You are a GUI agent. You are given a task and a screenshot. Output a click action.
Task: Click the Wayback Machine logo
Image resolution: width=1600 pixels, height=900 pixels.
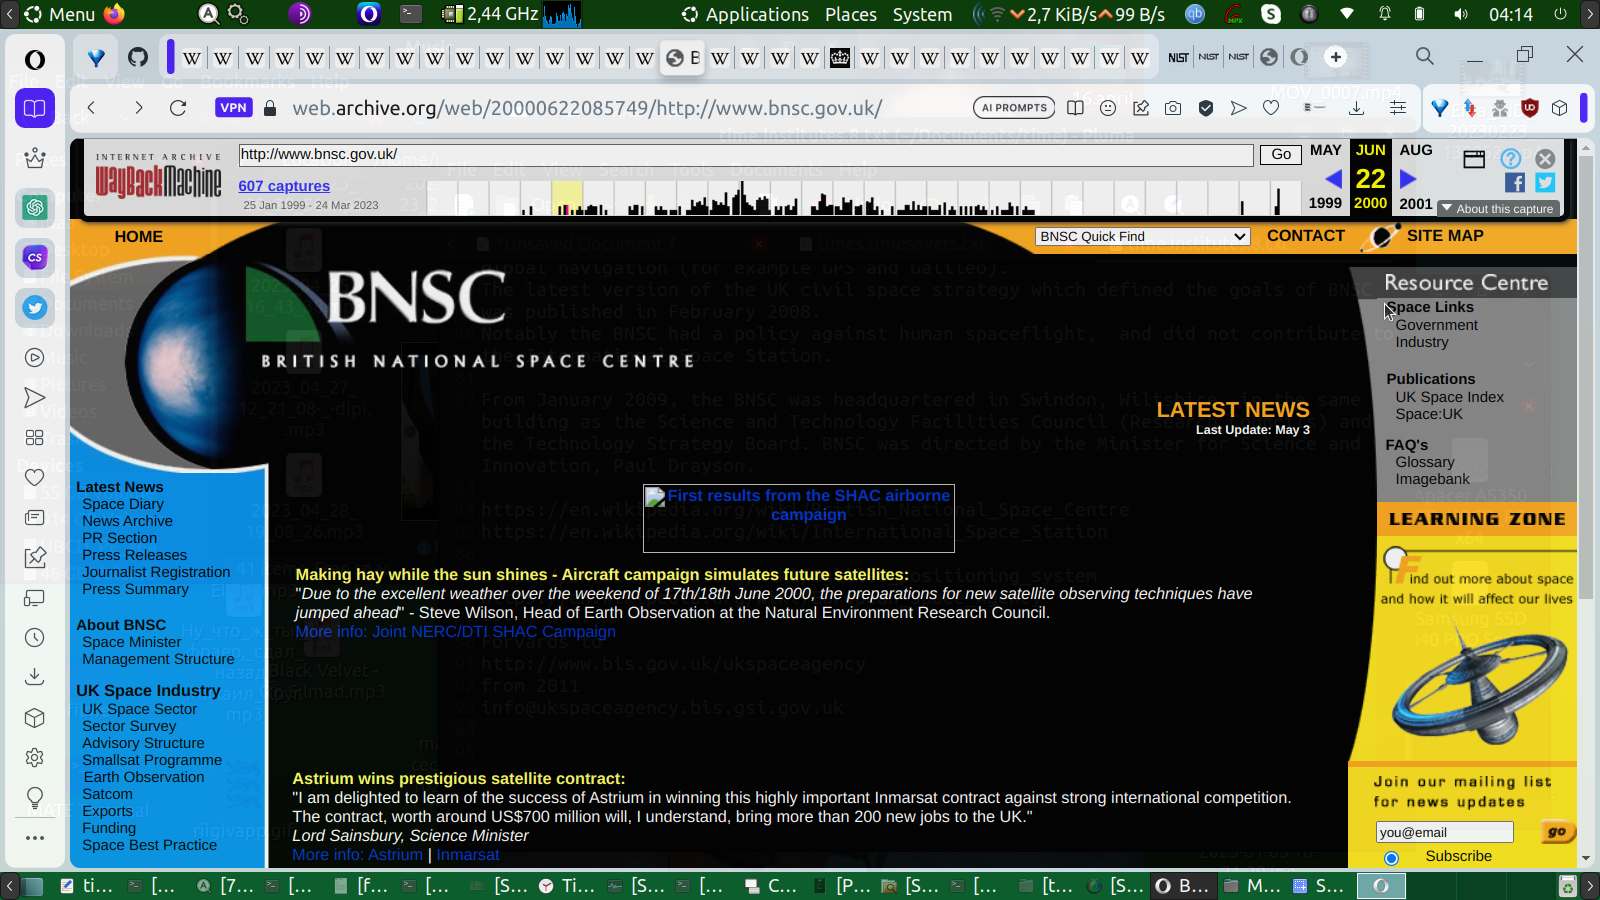coord(158,177)
